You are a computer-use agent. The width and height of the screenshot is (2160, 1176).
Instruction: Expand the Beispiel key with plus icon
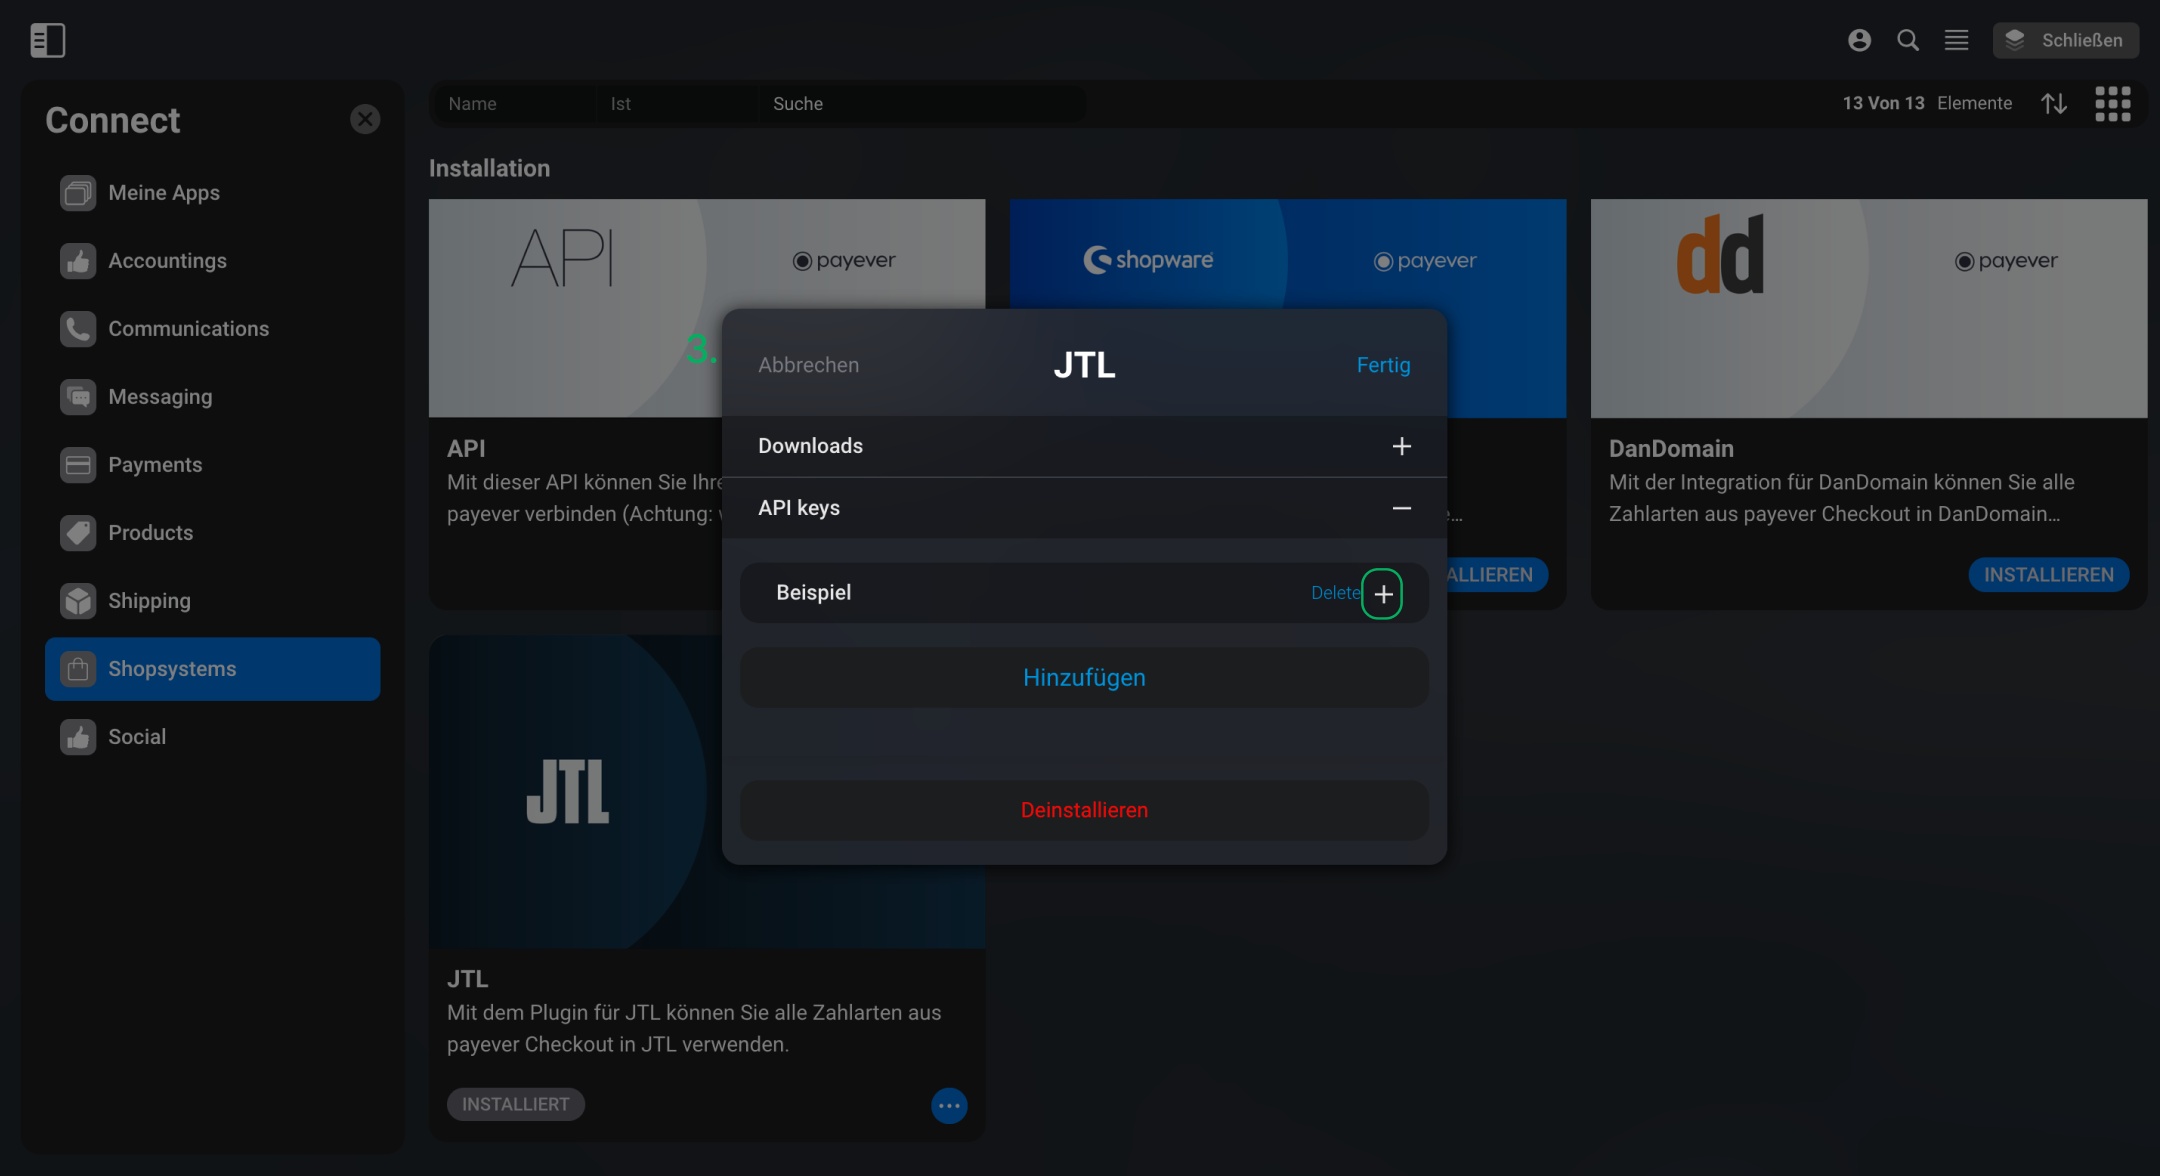point(1383,594)
